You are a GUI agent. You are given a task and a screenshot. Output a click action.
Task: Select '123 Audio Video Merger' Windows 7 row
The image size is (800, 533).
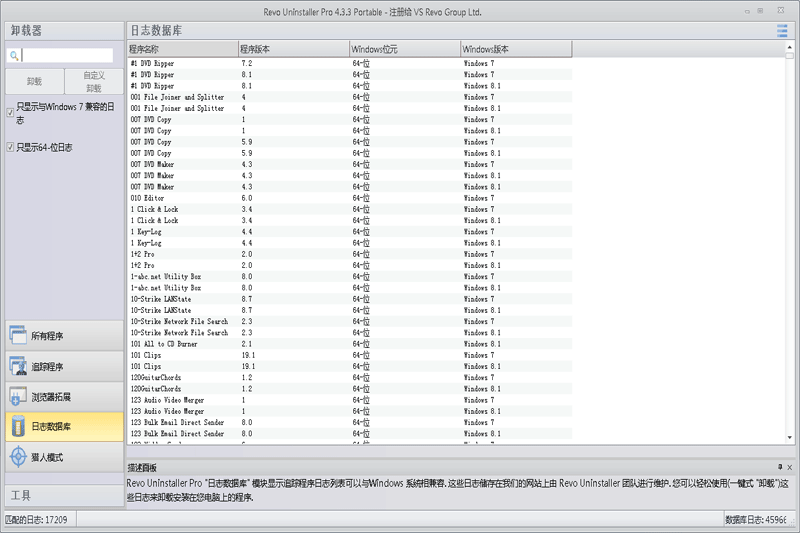349,400
